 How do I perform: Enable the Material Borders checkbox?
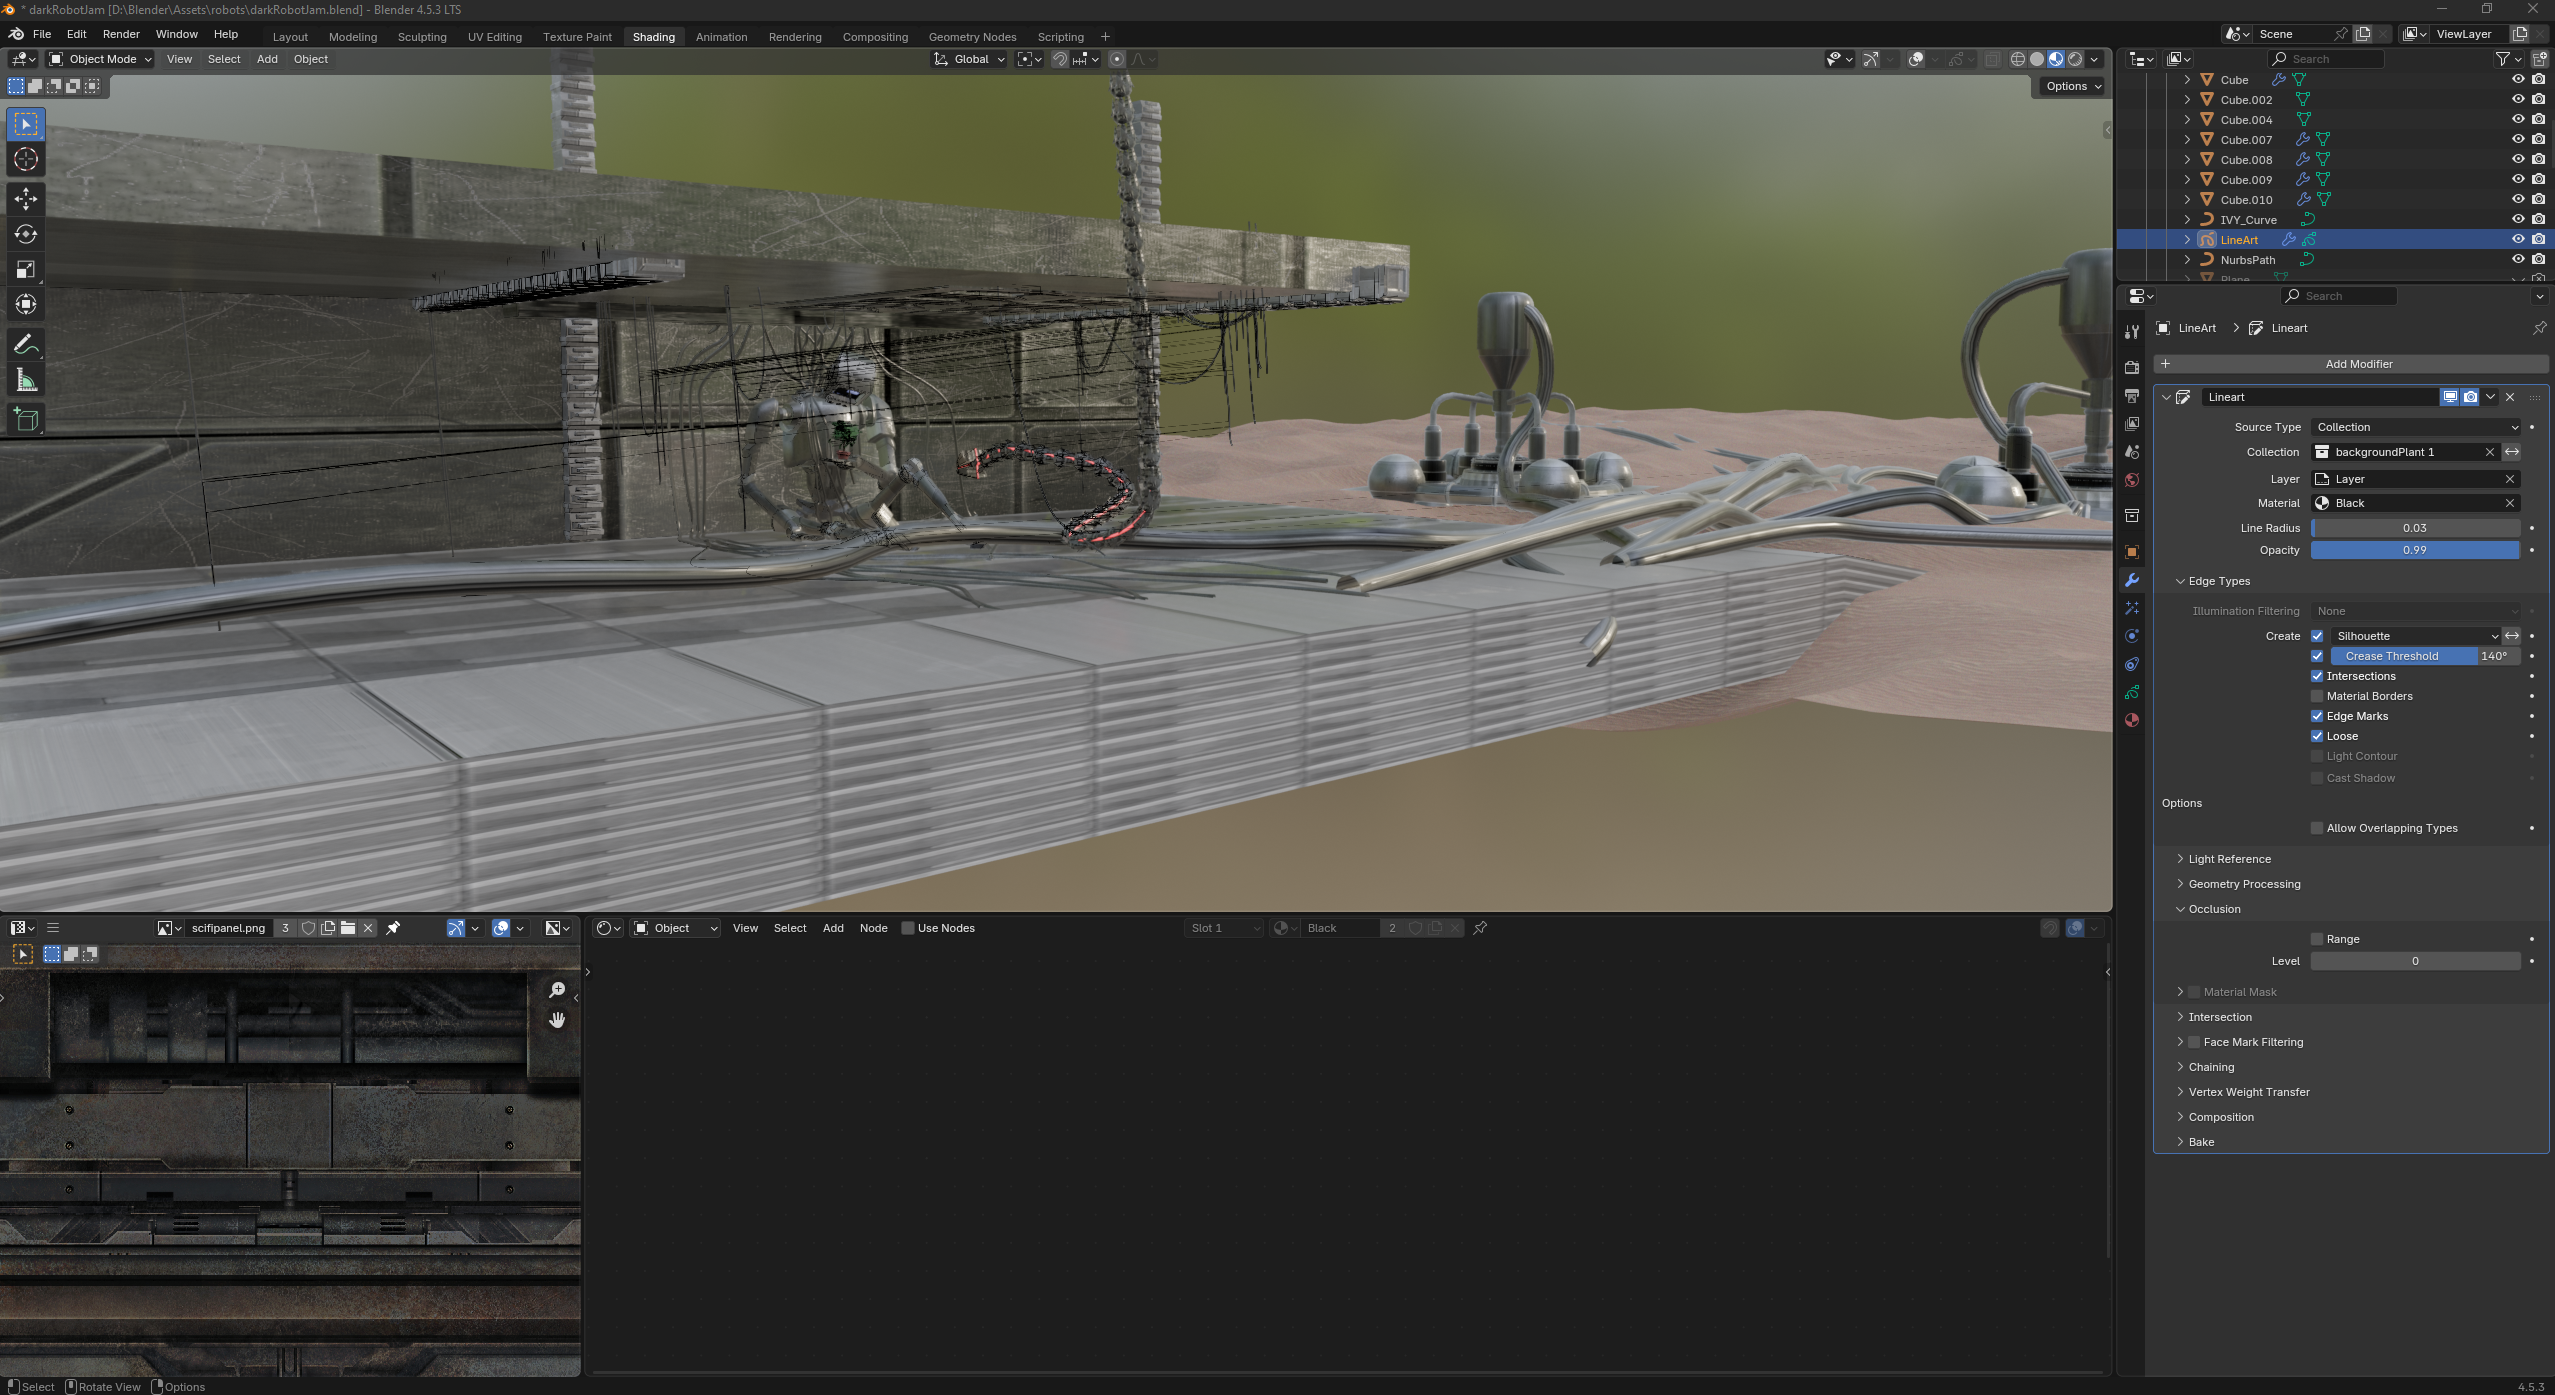click(2316, 696)
